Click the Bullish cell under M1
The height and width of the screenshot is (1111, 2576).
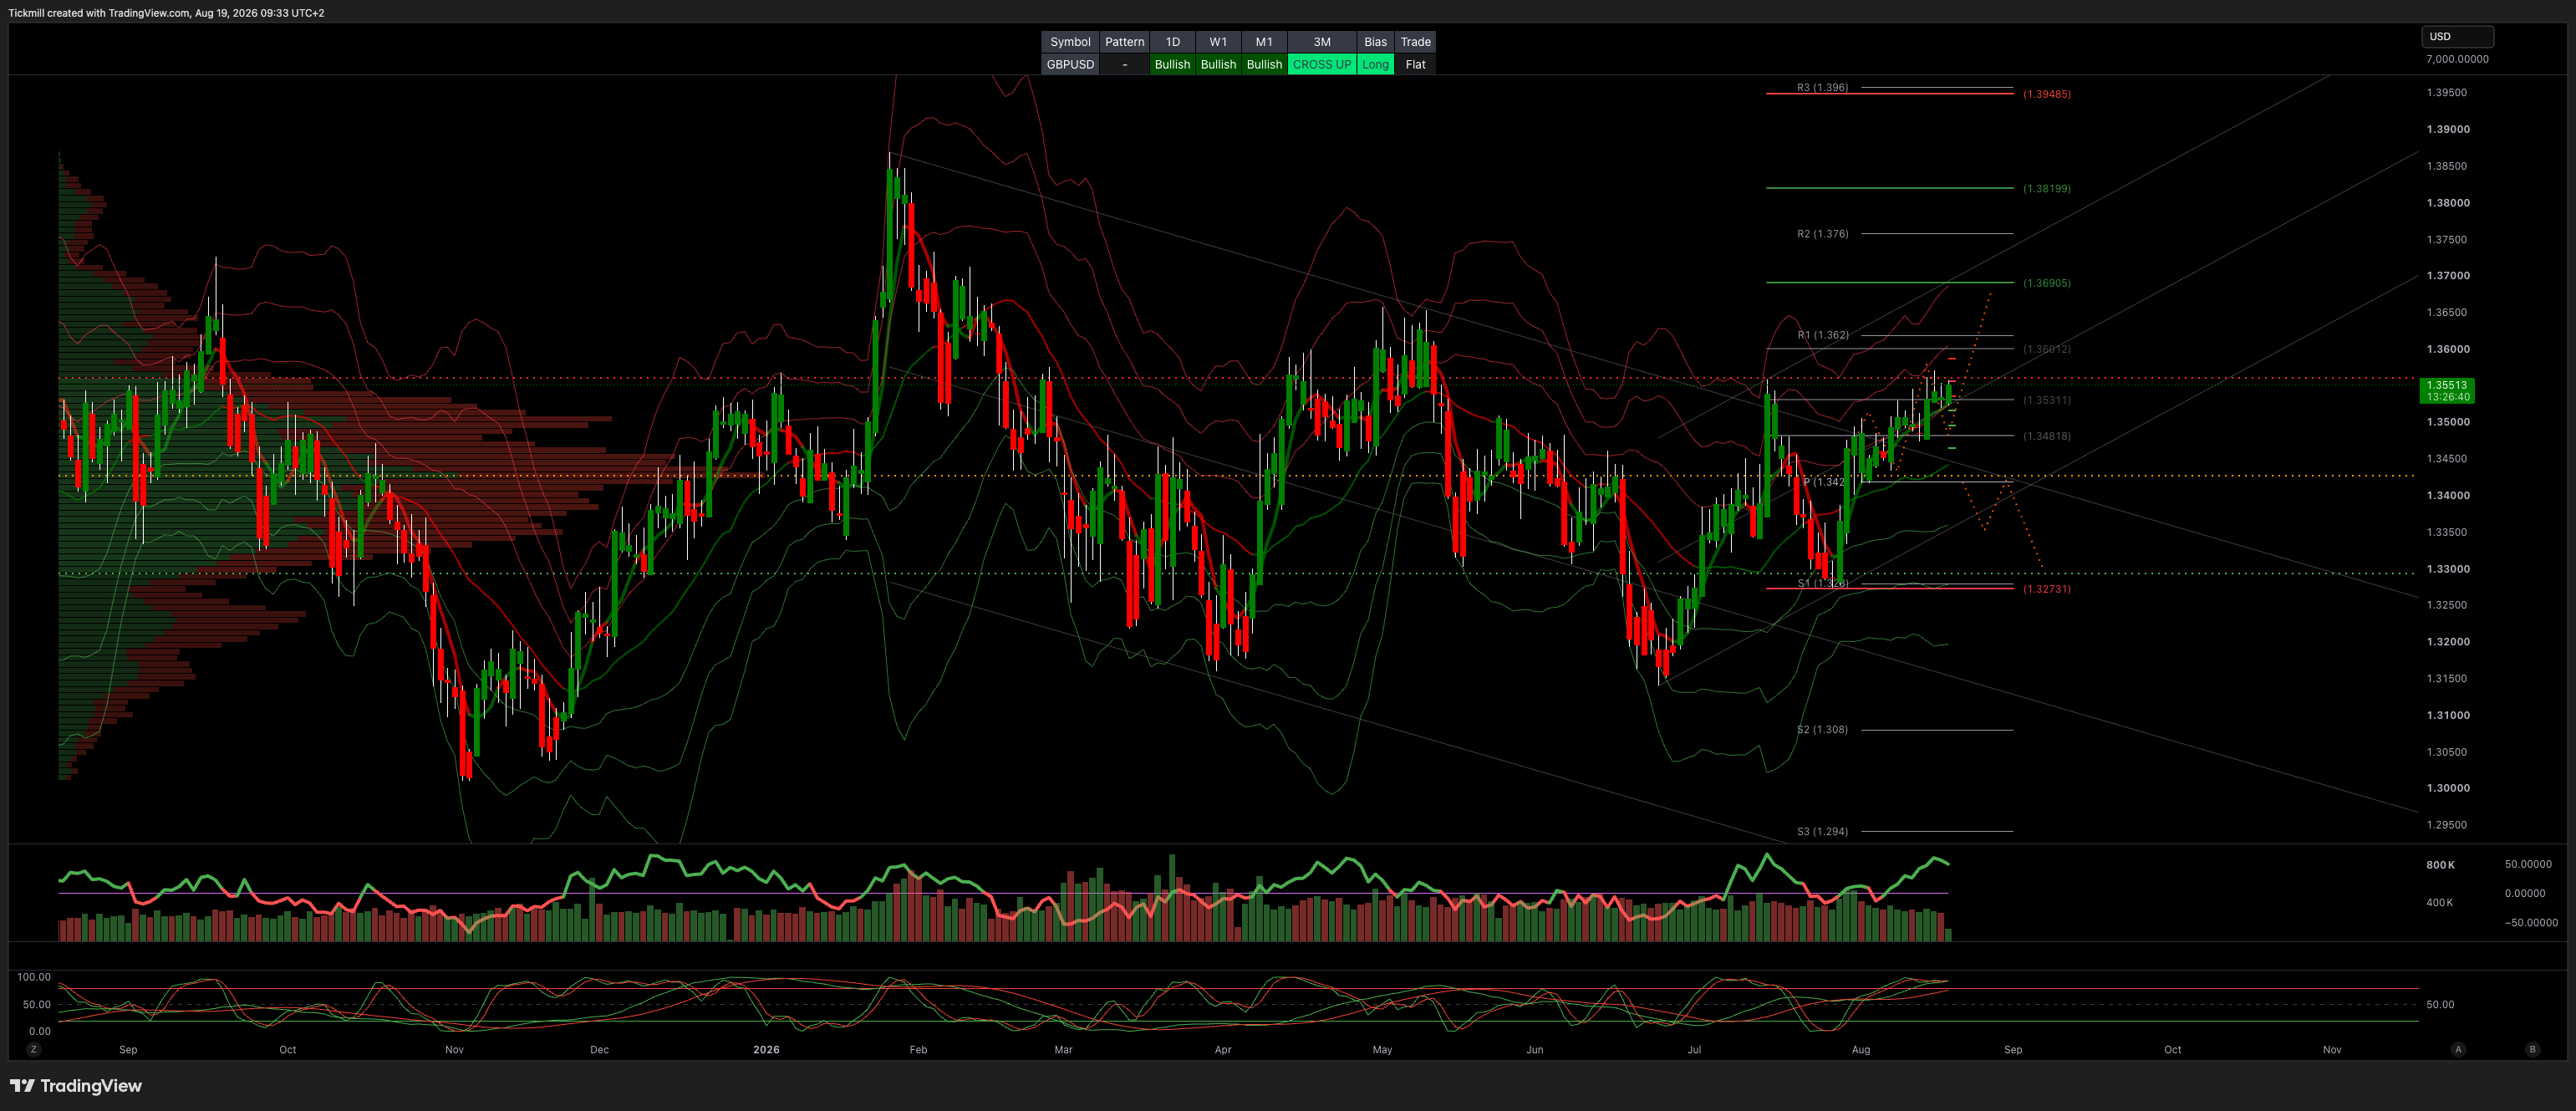pyautogui.click(x=1264, y=64)
